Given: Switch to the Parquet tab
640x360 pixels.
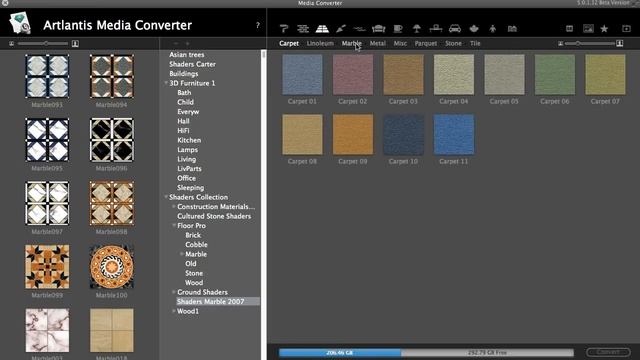Looking at the screenshot, I should pos(426,43).
